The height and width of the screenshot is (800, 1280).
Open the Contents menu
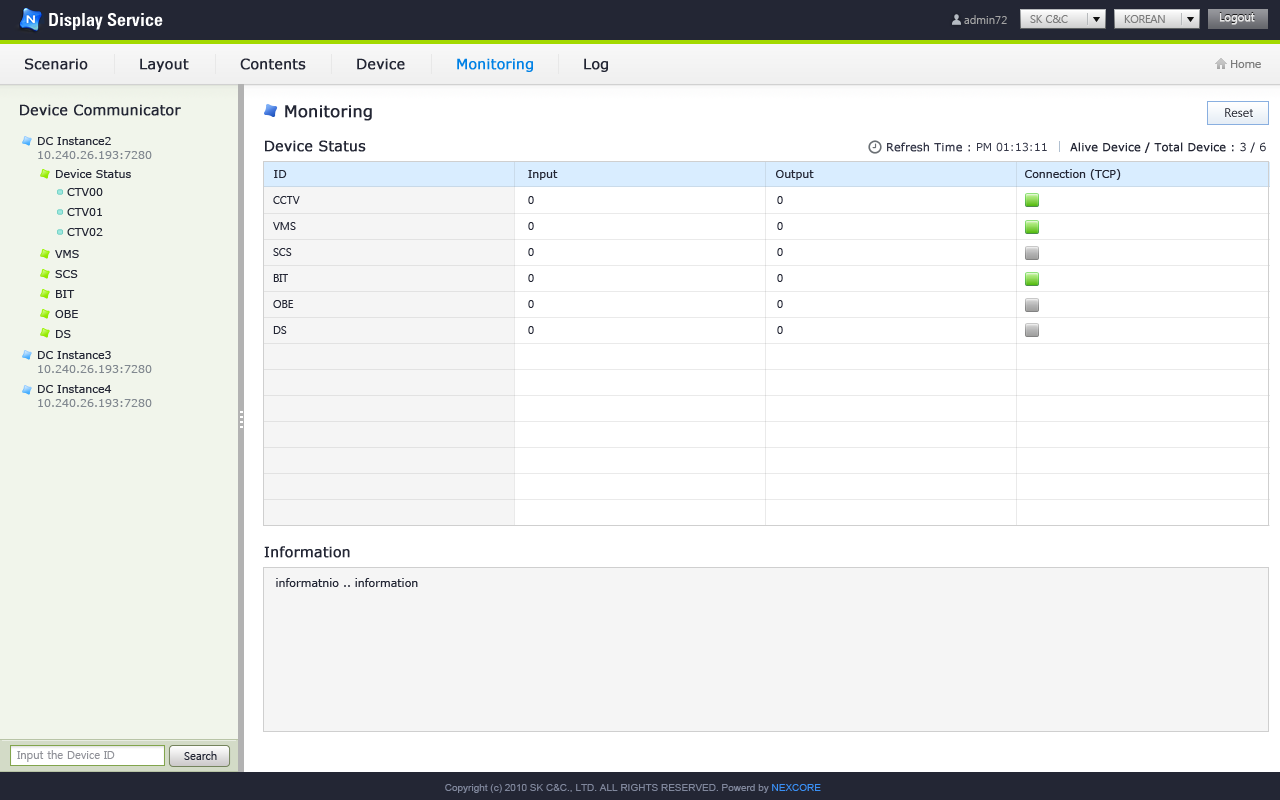point(273,64)
